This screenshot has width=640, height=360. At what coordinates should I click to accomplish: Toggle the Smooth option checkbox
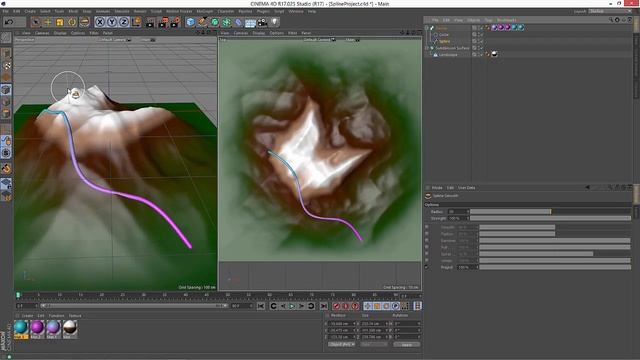pos(427,227)
